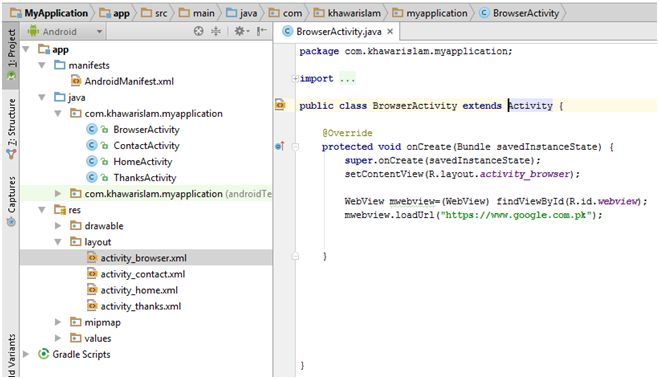The image size is (659, 379).
Task: Open the Captures side tool tab
Action: [11, 201]
